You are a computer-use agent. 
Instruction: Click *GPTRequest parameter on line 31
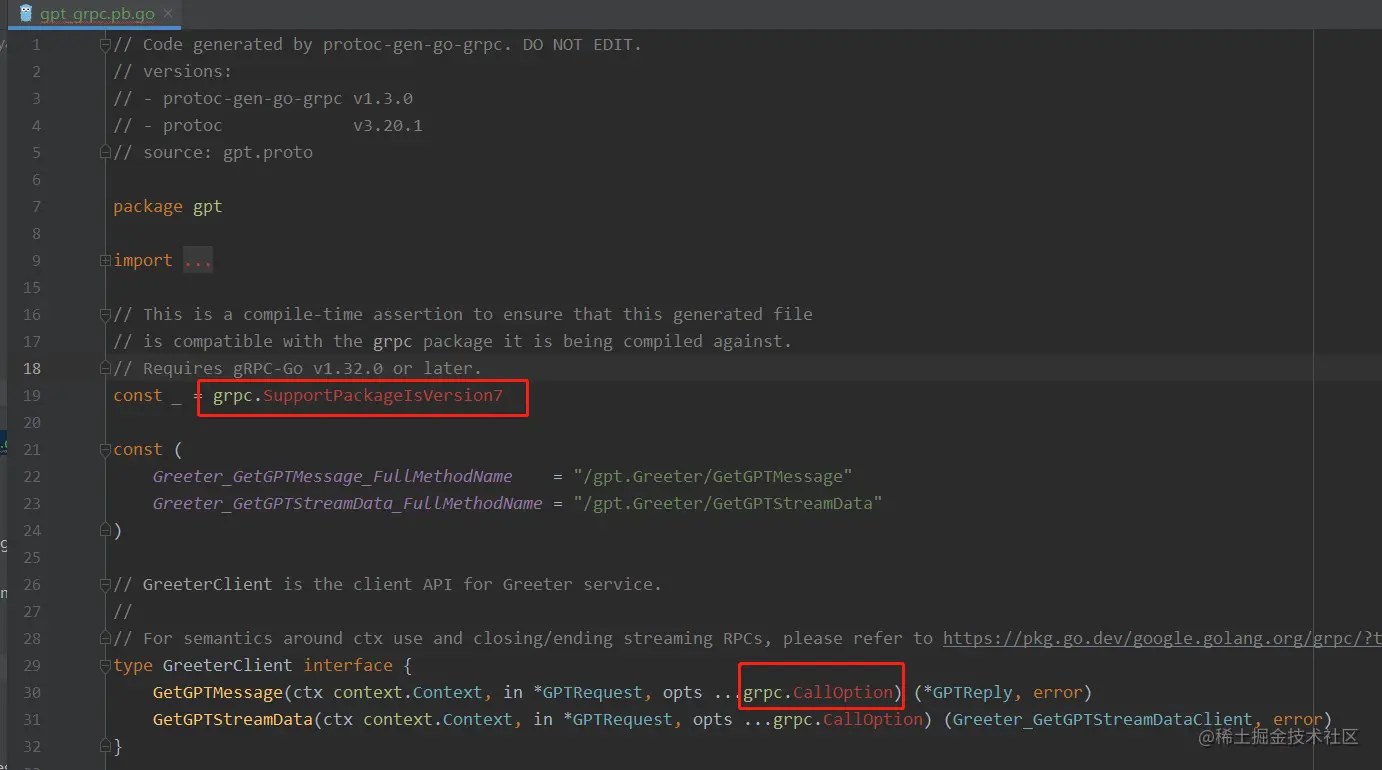618,719
